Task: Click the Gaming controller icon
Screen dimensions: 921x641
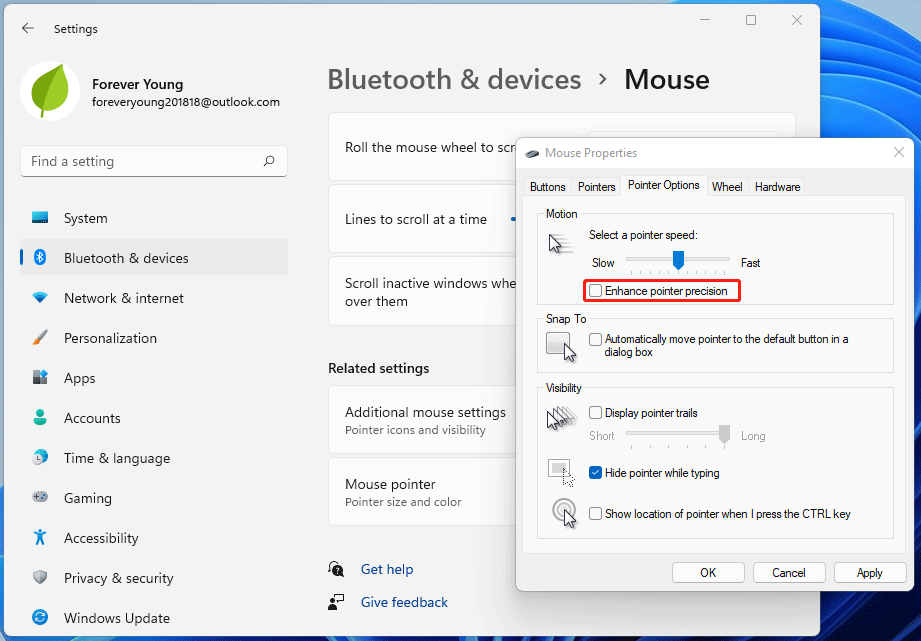Action: pyautogui.click(x=40, y=498)
